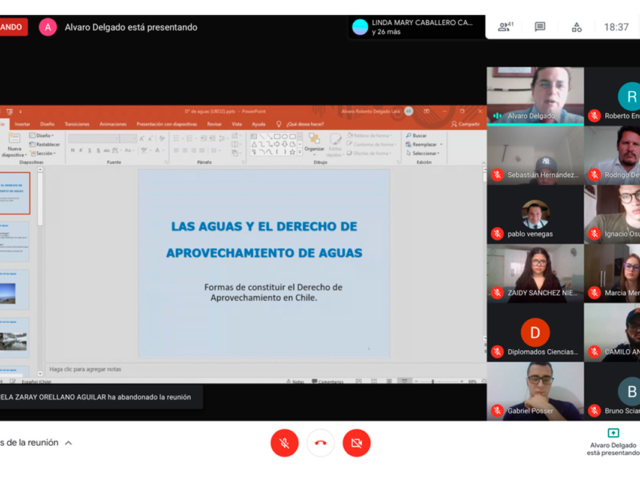The width and height of the screenshot is (640, 480).
Task: Open the Transiciones ribbon tab
Action: coord(77,124)
